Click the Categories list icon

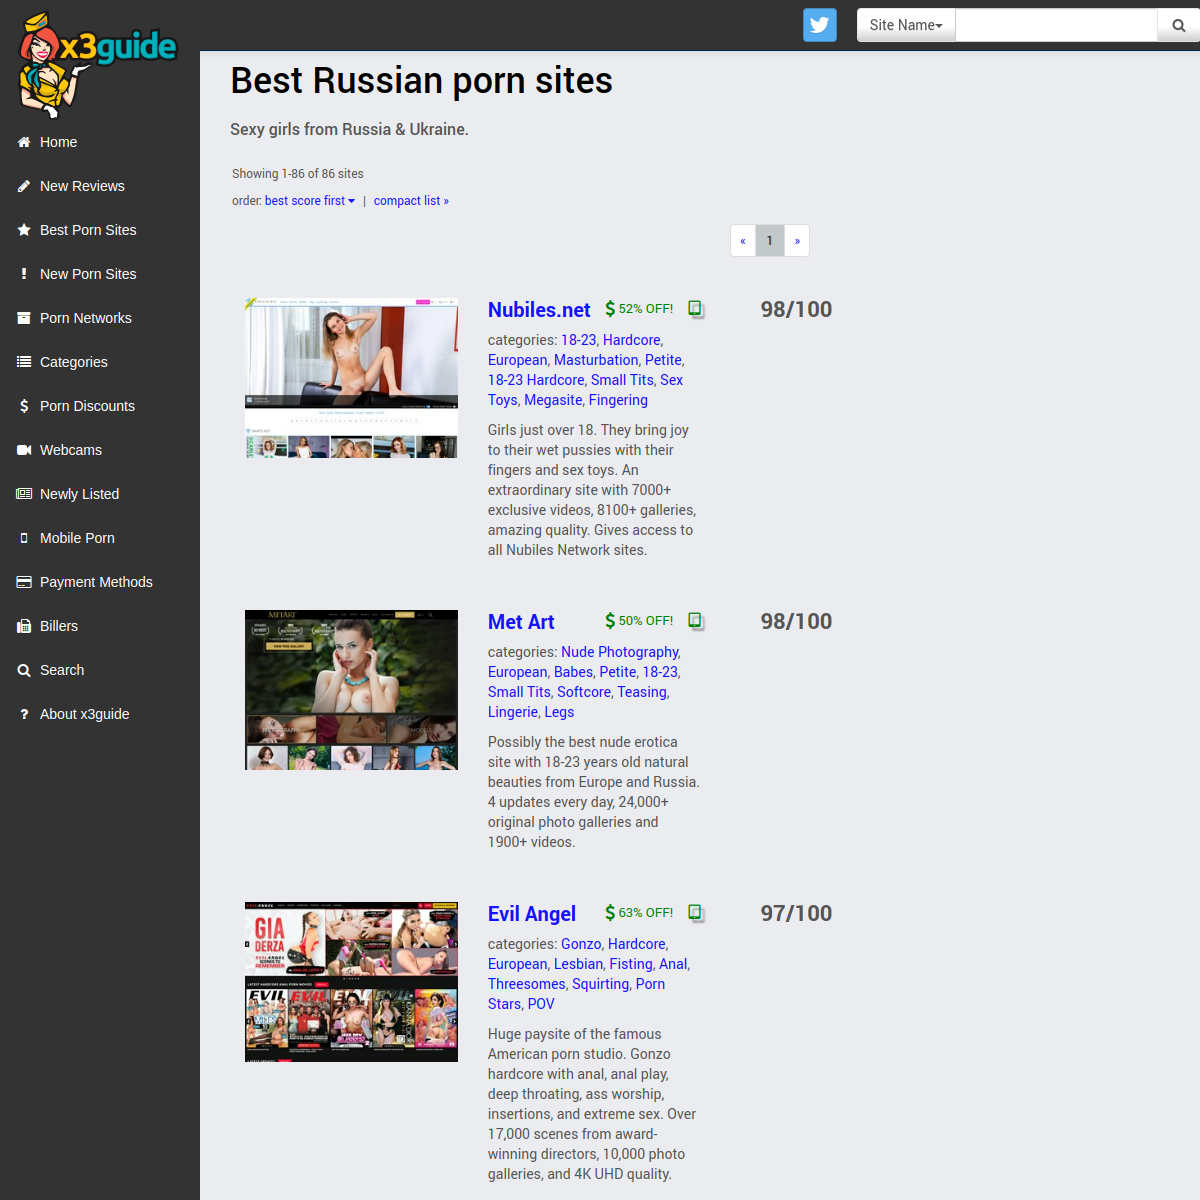(x=24, y=362)
